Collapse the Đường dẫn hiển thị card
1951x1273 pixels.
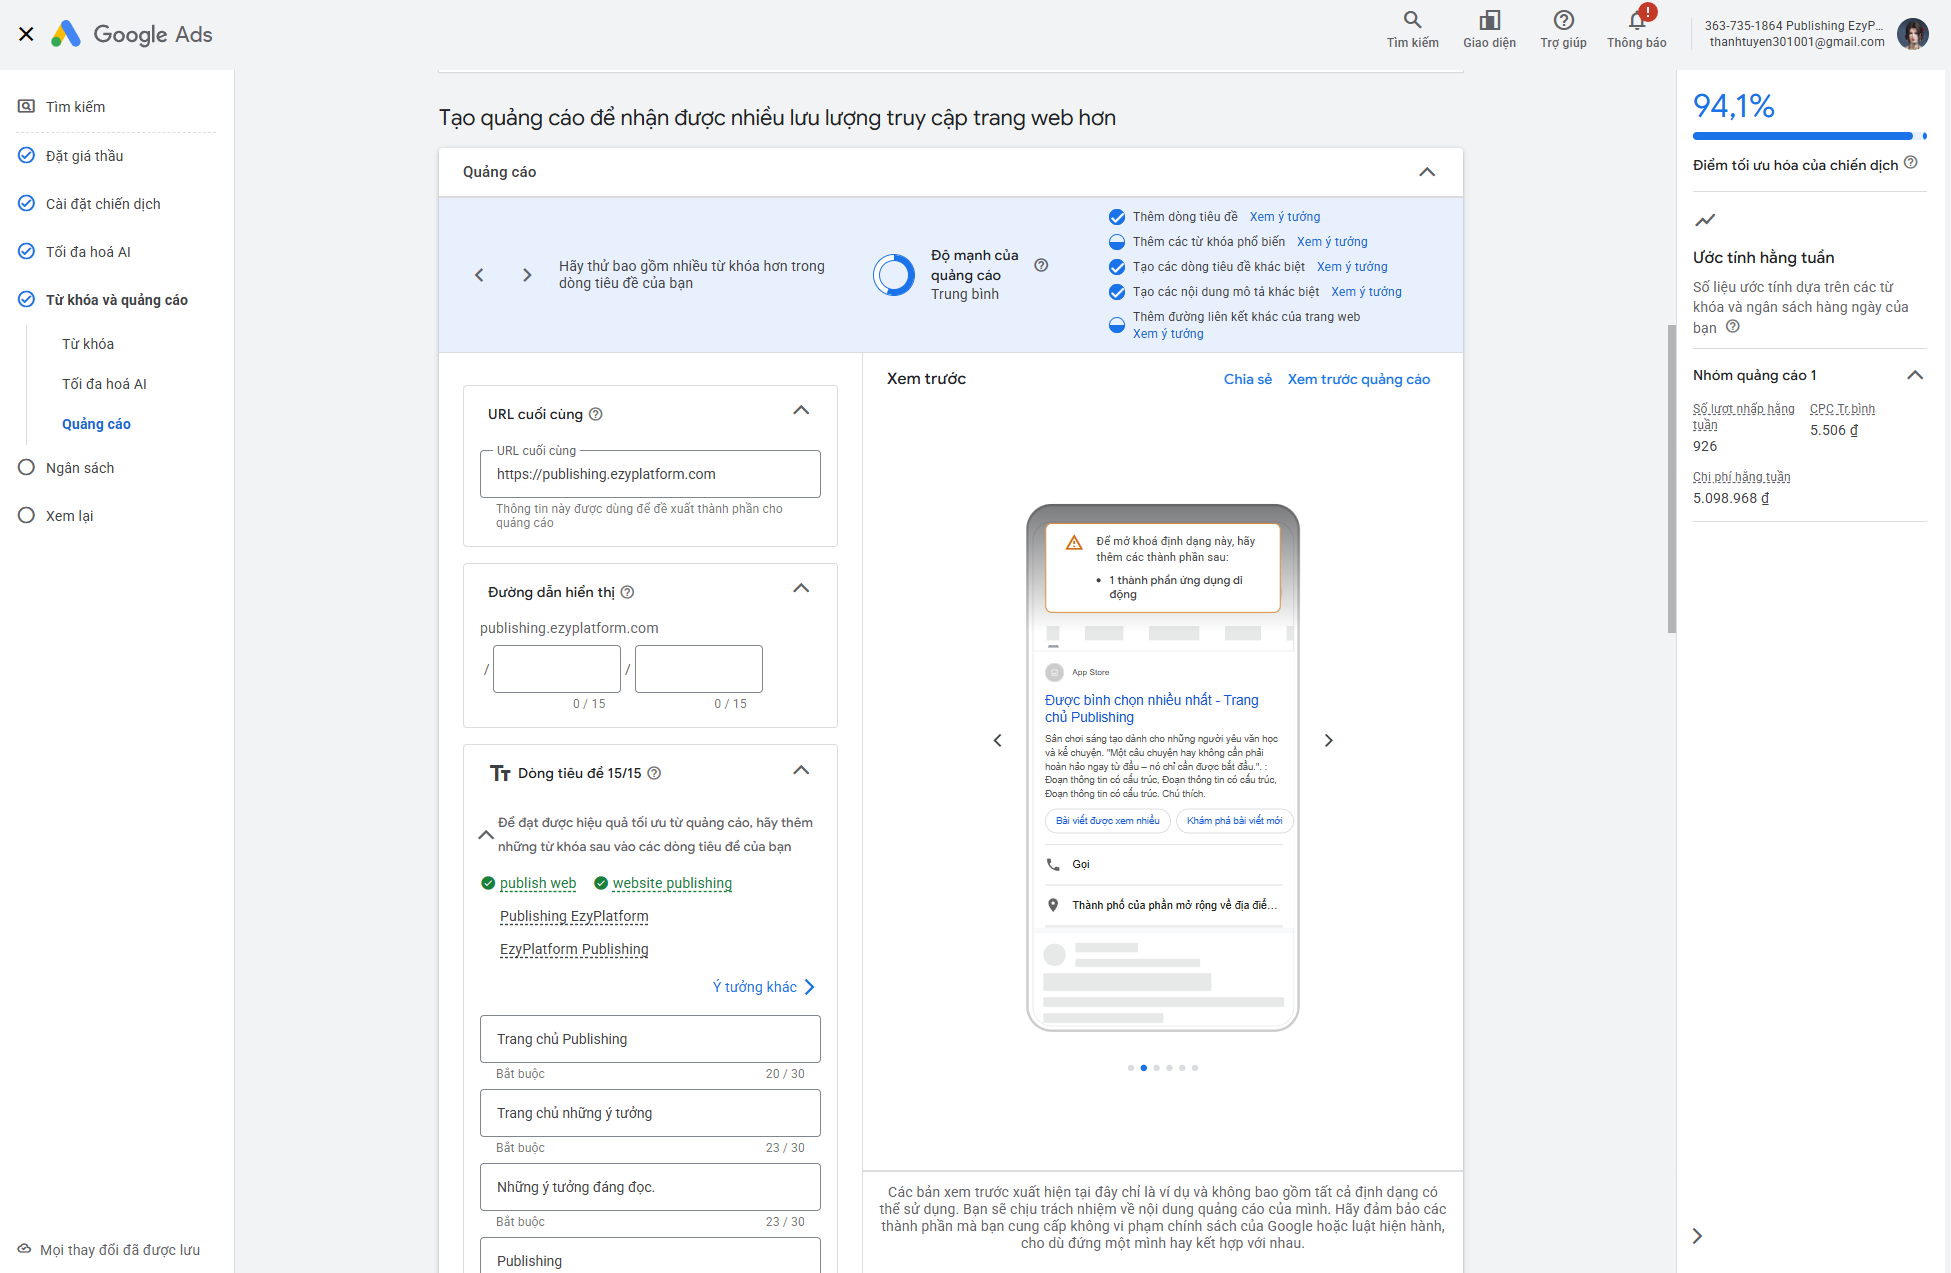point(801,589)
